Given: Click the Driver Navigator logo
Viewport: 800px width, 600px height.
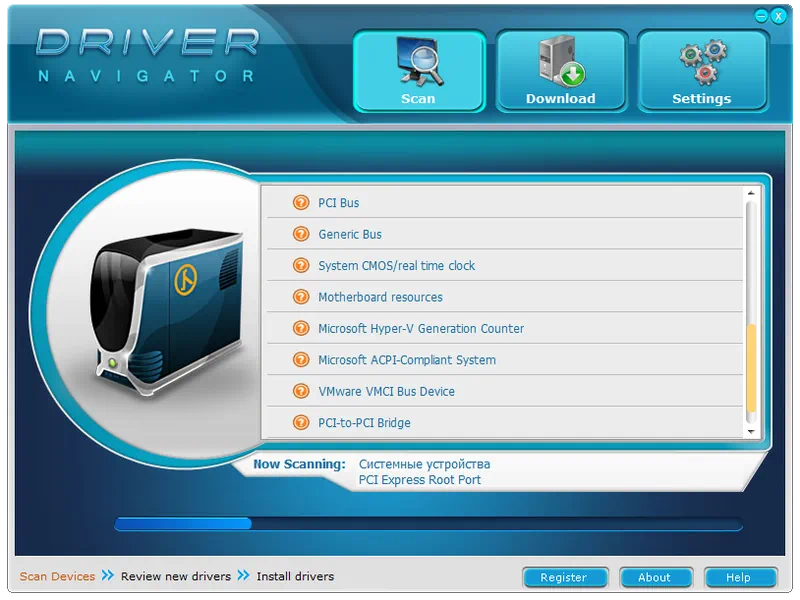Looking at the screenshot, I should [148, 55].
